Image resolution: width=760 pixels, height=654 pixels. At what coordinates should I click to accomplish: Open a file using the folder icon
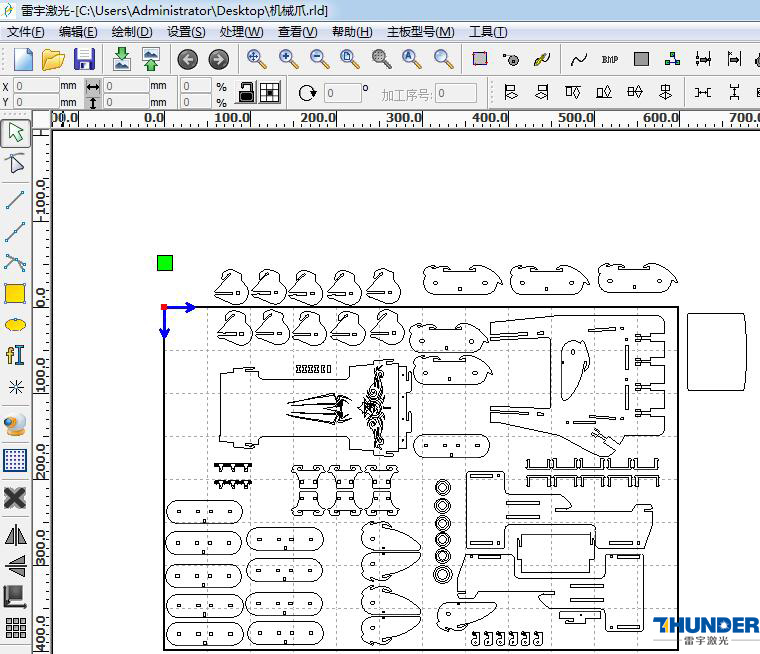coord(53,59)
